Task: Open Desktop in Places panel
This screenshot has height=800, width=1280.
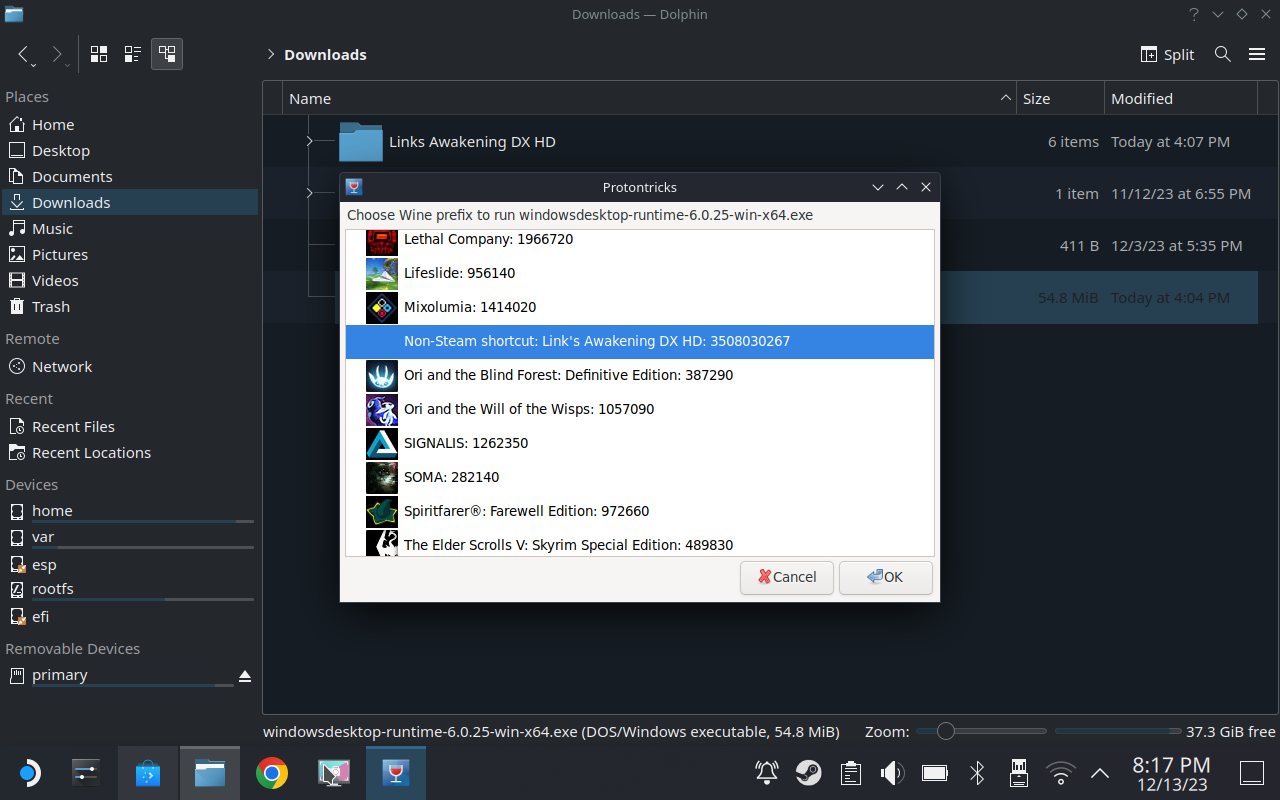Action: click(x=129, y=151)
